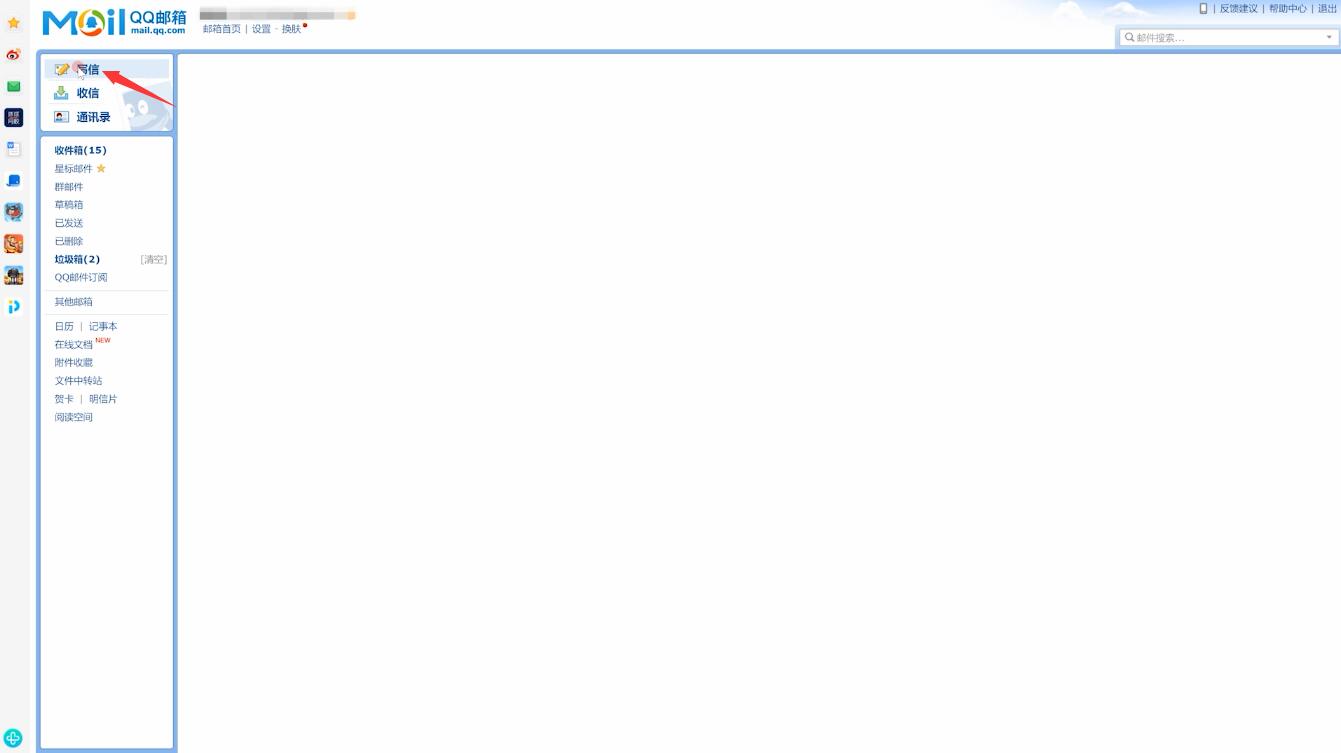This screenshot has height=753, width=1341.
Task: Open the 星标邮件 starred mail folder
Action: (x=73, y=168)
